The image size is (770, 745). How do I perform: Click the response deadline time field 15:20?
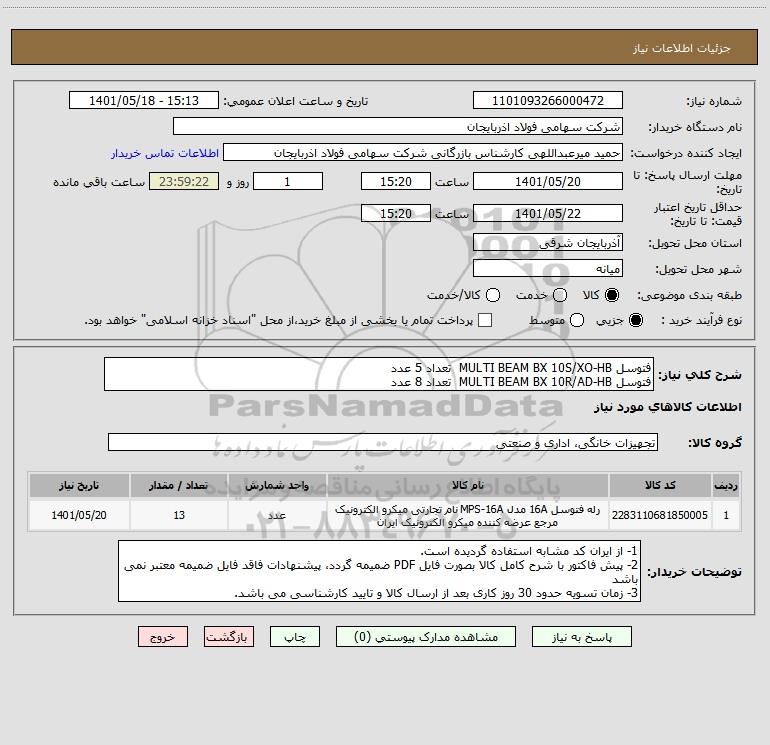(x=396, y=181)
